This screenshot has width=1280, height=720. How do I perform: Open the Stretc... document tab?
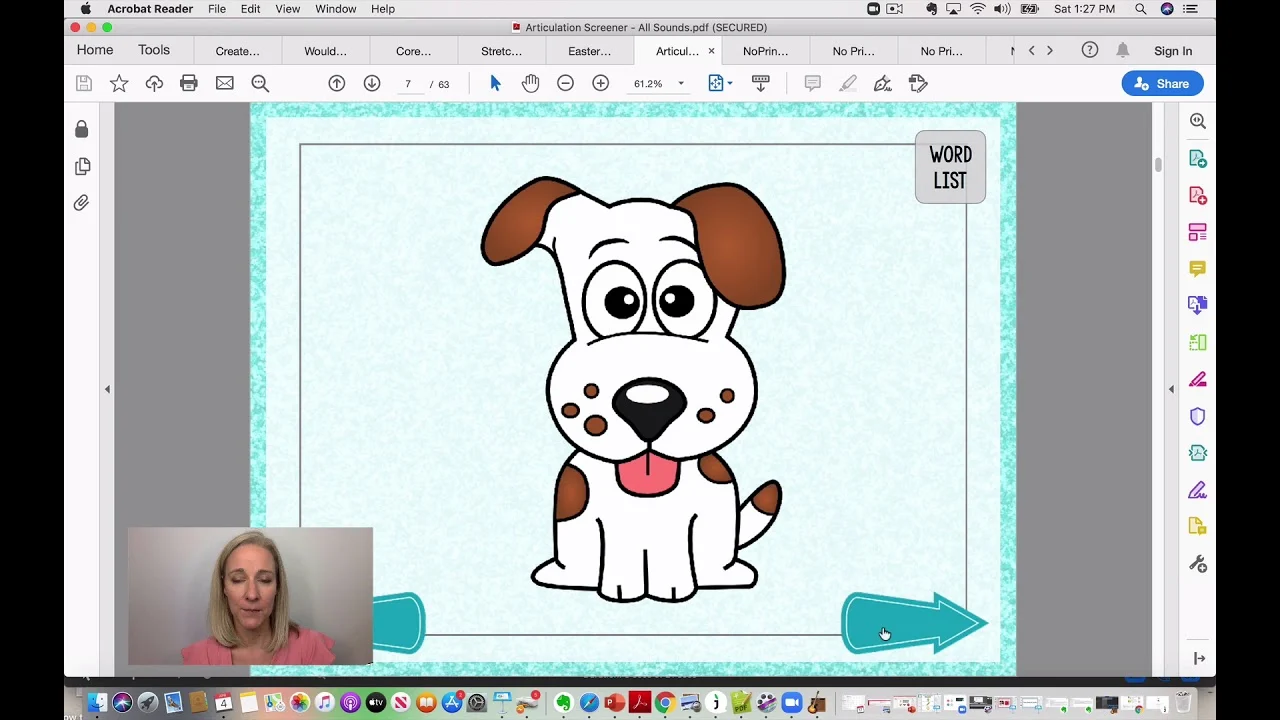click(501, 51)
